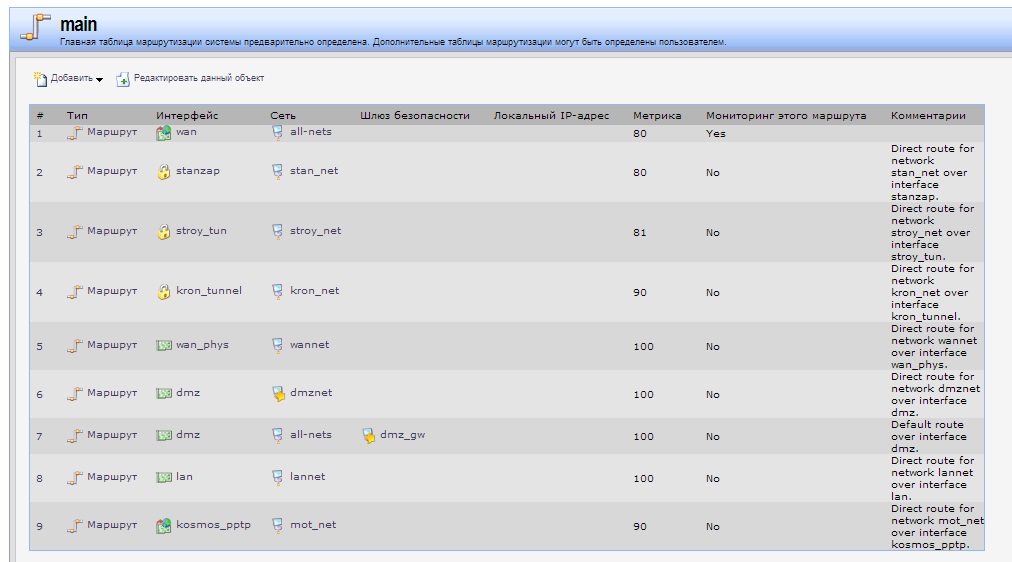
Task: Click the Default route over interface dmz comment
Action: [x=929, y=437]
